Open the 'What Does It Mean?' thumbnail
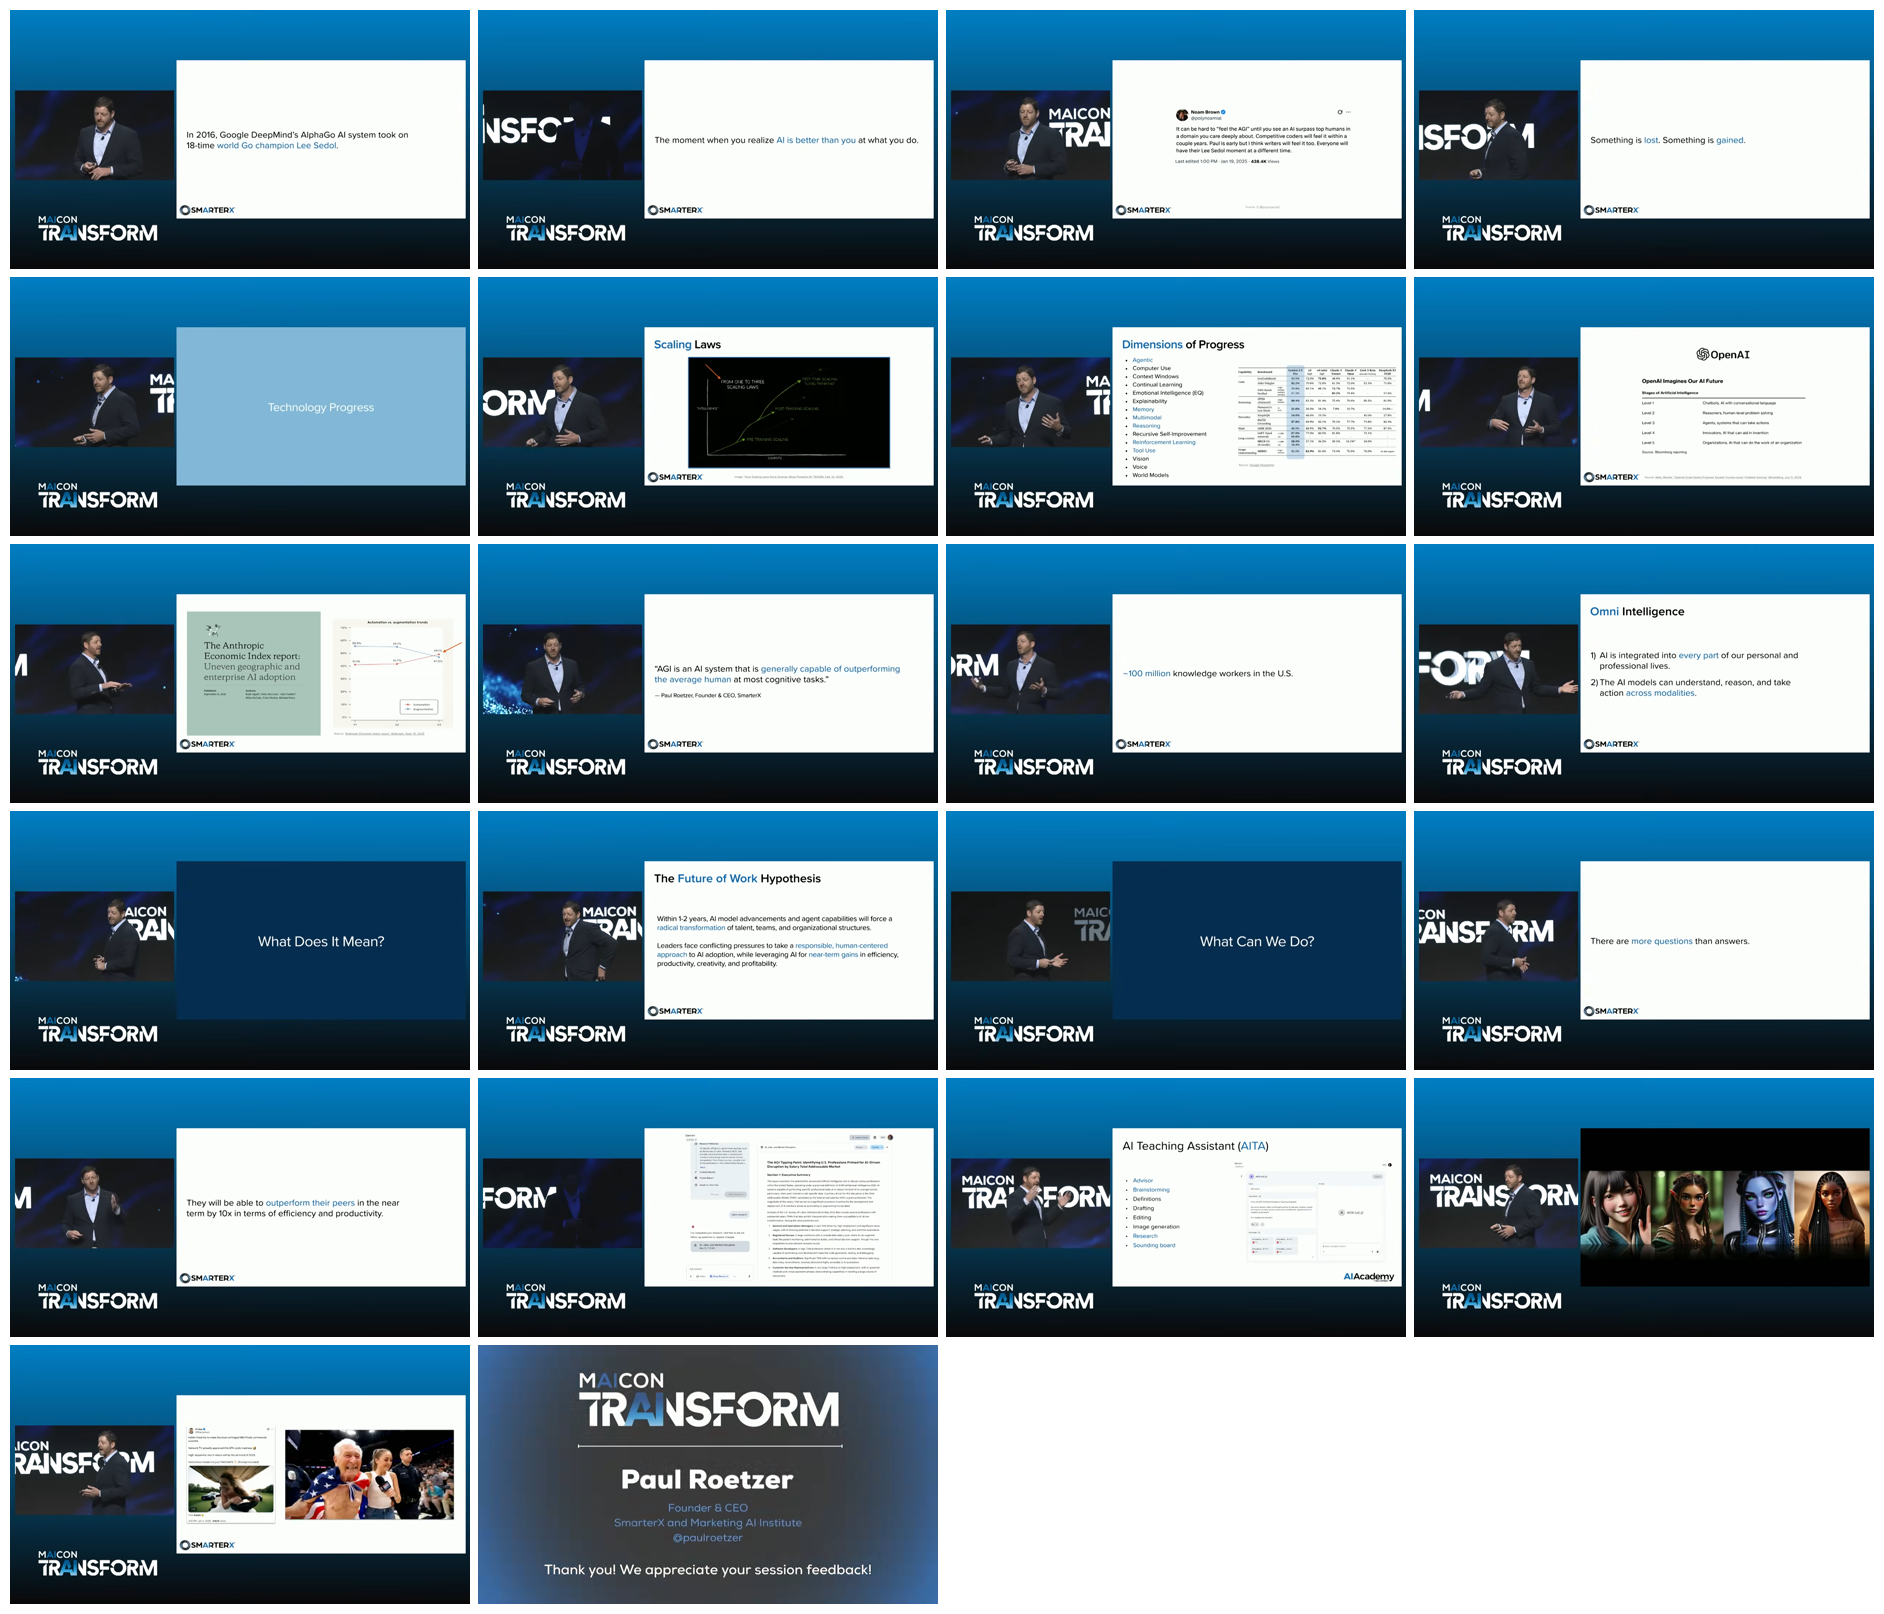 (x=240, y=940)
